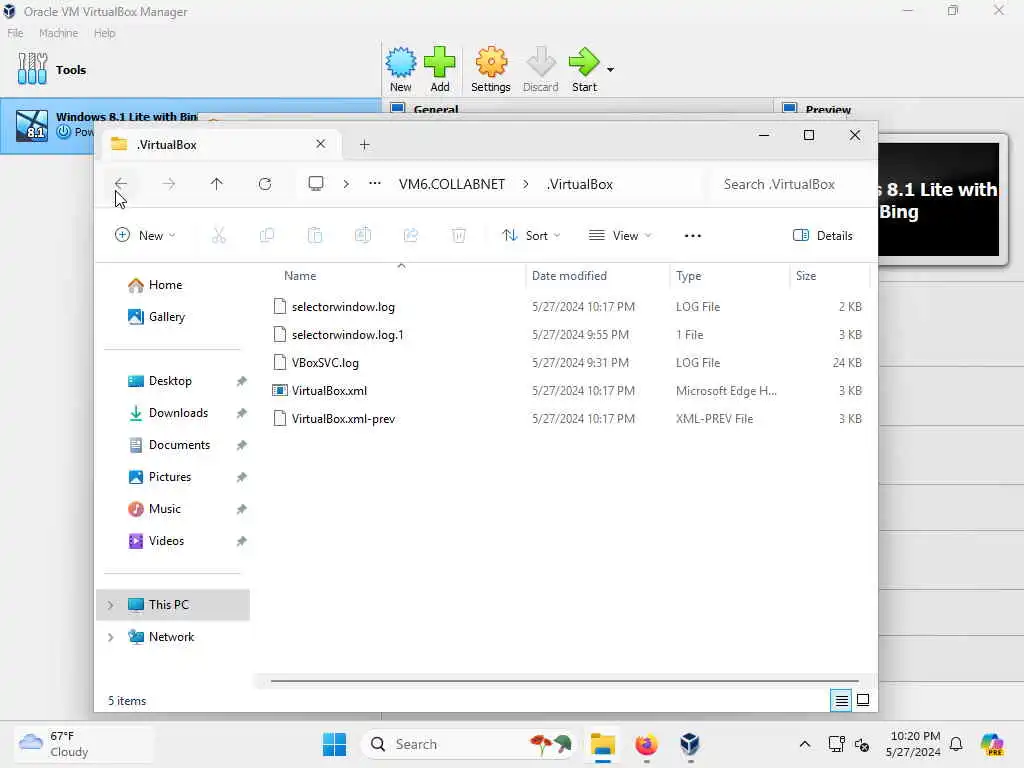Open the File menu in VirtualBox
Image resolution: width=1024 pixels, height=768 pixels.
click(15, 33)
